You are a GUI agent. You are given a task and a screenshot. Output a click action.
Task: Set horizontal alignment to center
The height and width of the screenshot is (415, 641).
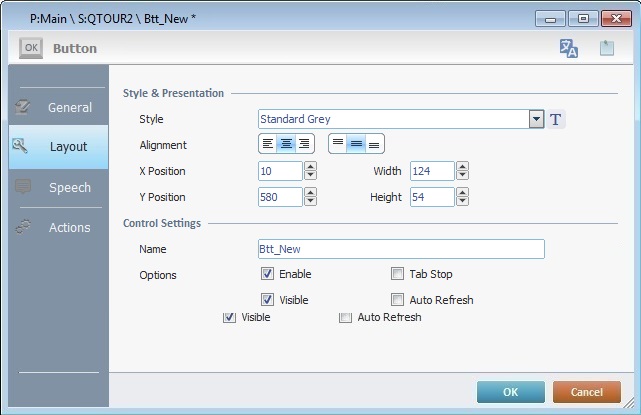tap(286, 144)
